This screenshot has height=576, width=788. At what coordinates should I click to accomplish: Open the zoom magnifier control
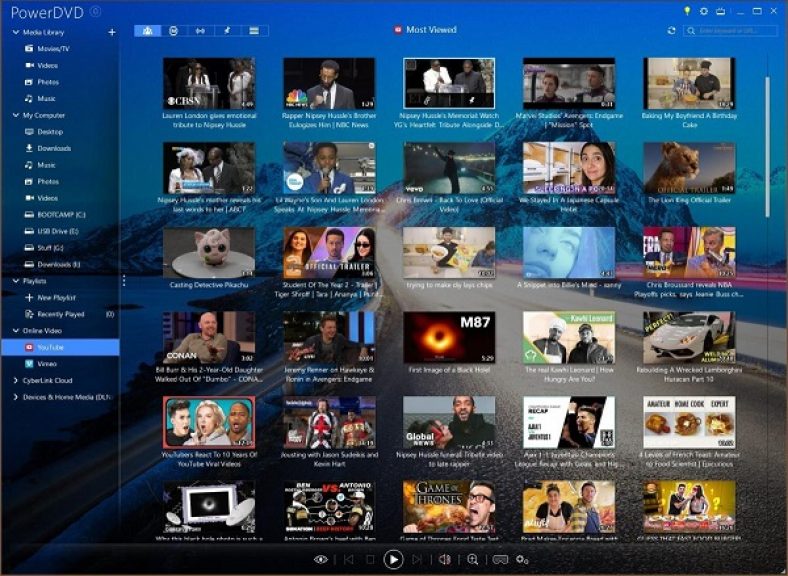tap(472, 559)
